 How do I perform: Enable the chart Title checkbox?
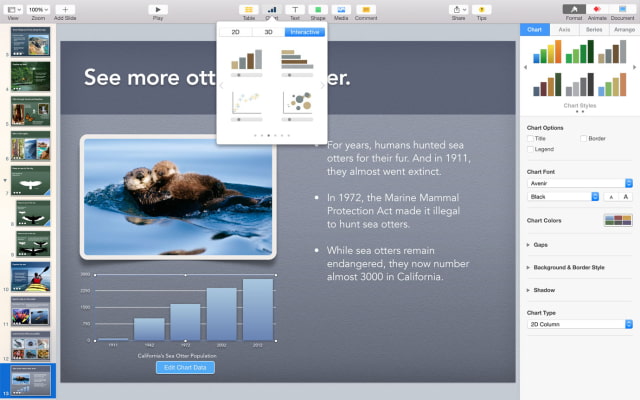(530, 139)
